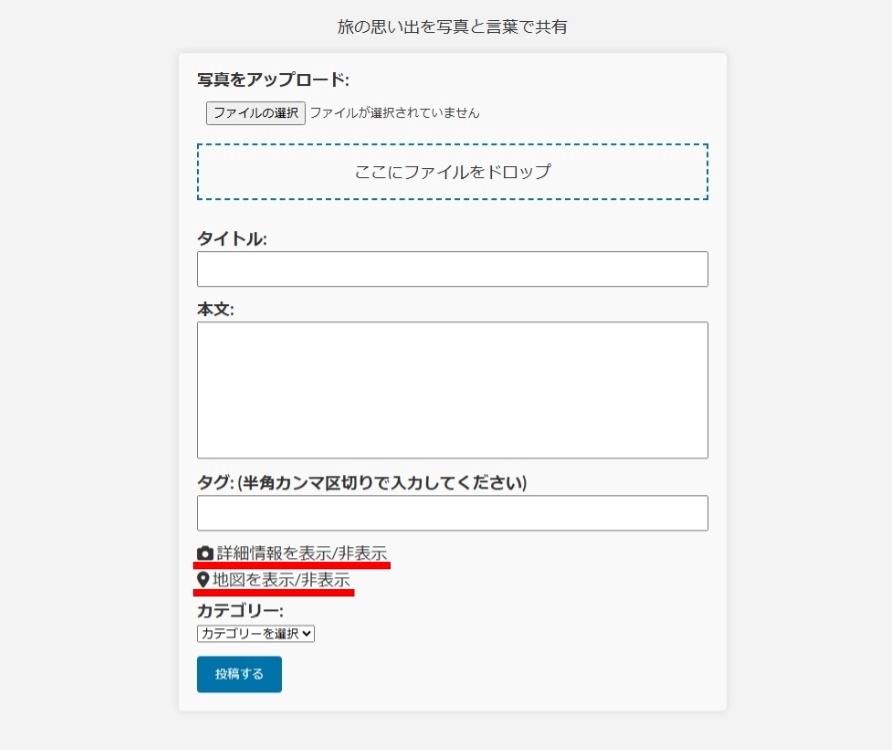
Task: Click the ファイルが選択されていません status text
Action: point(394,113)
